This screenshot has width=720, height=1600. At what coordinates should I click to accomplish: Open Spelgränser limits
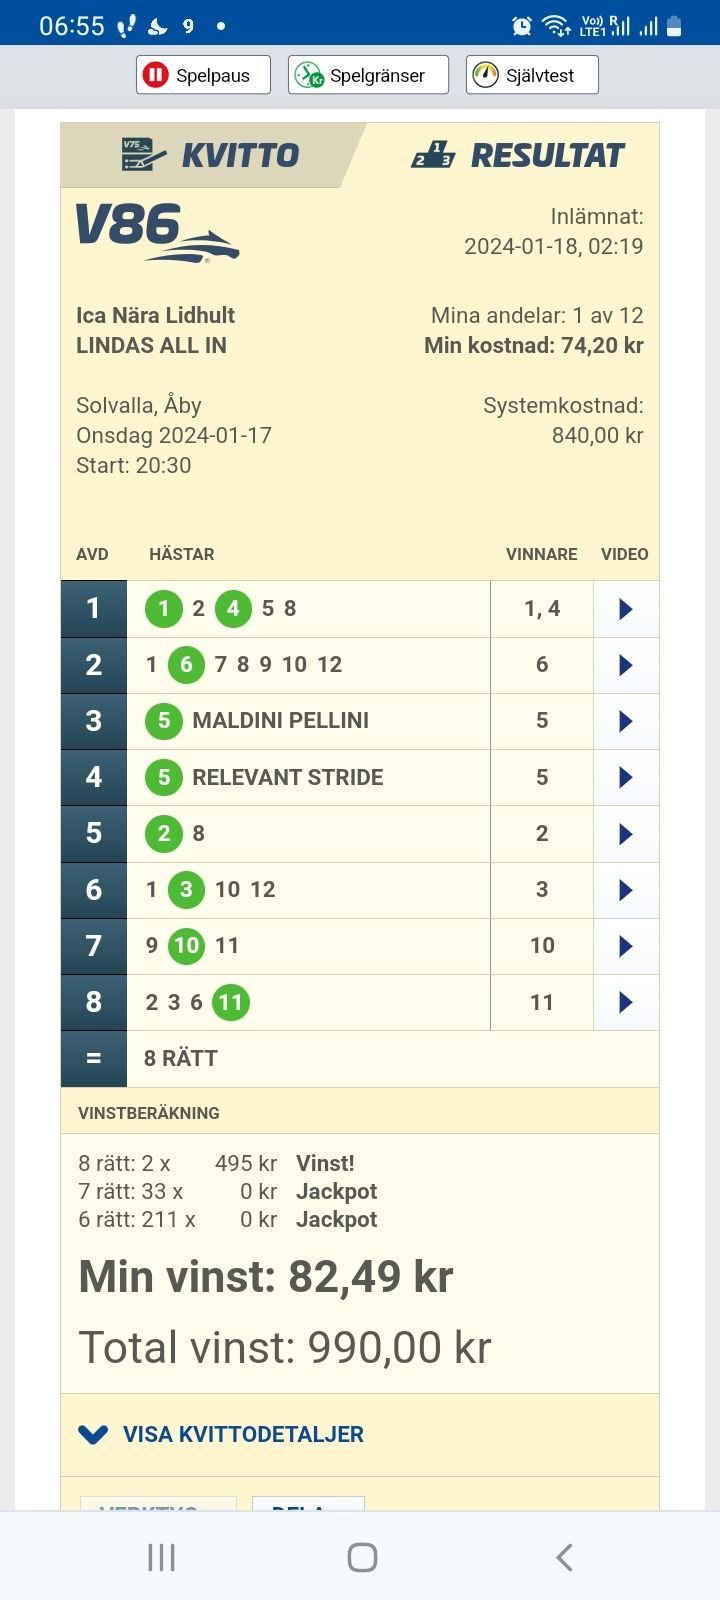[x=368, y=75]
